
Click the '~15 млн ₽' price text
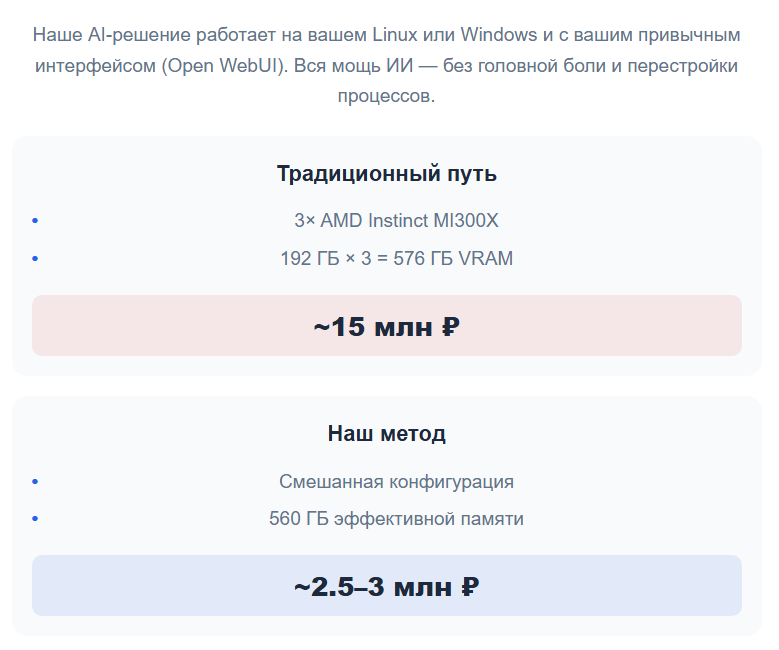pyautogui.click(x=387, y=327)
